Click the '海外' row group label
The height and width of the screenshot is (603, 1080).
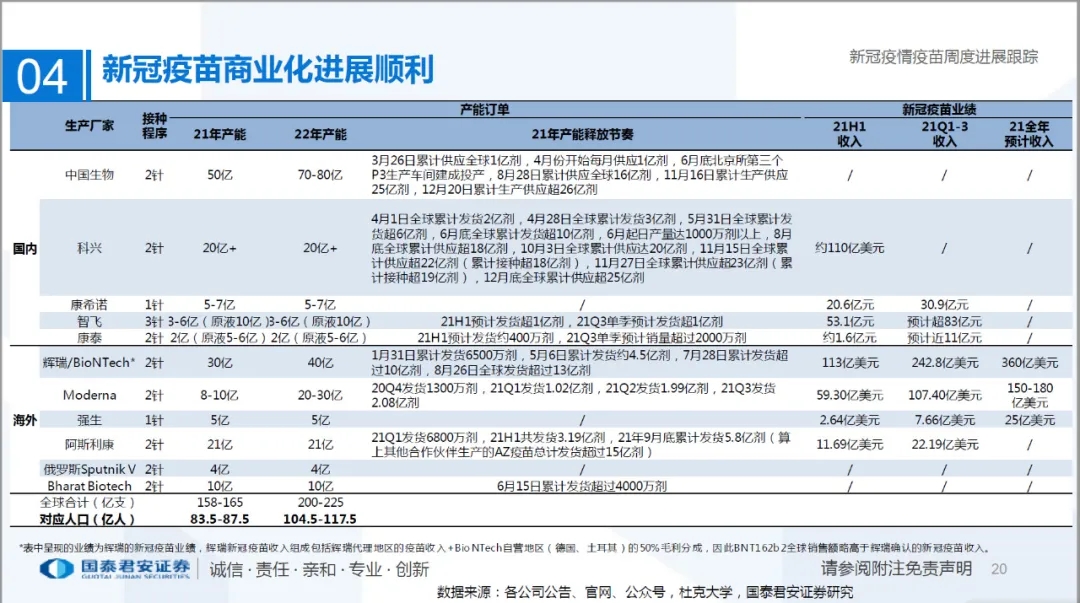[25, 420]
